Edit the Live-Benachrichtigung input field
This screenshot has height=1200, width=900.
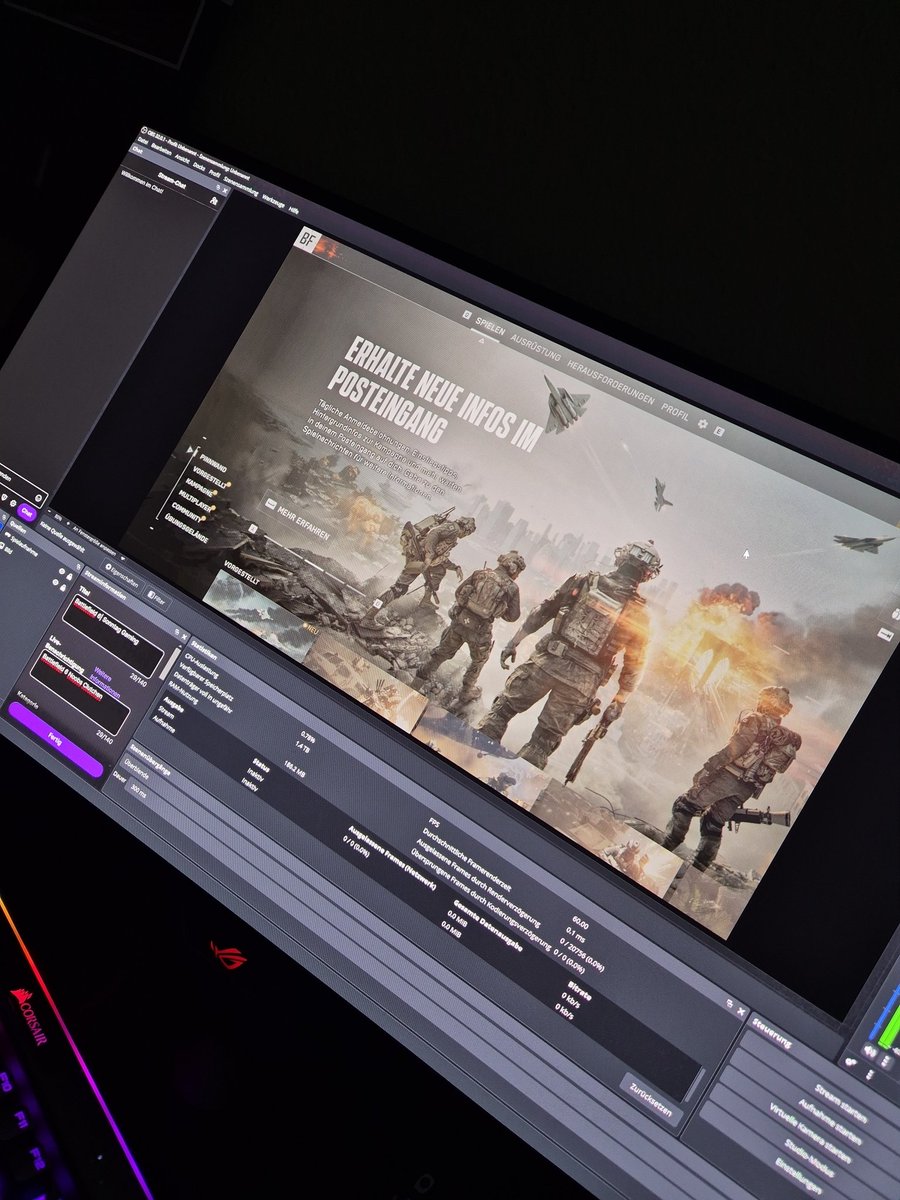[81, 692]
